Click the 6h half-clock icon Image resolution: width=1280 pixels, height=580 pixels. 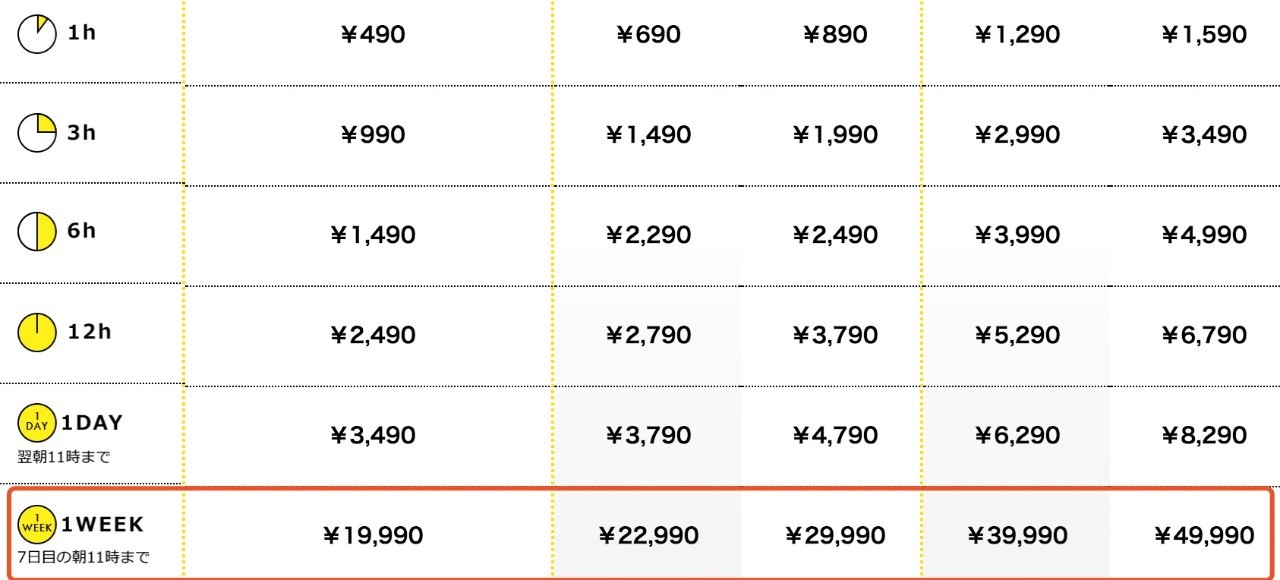click(x=37, y=233)
